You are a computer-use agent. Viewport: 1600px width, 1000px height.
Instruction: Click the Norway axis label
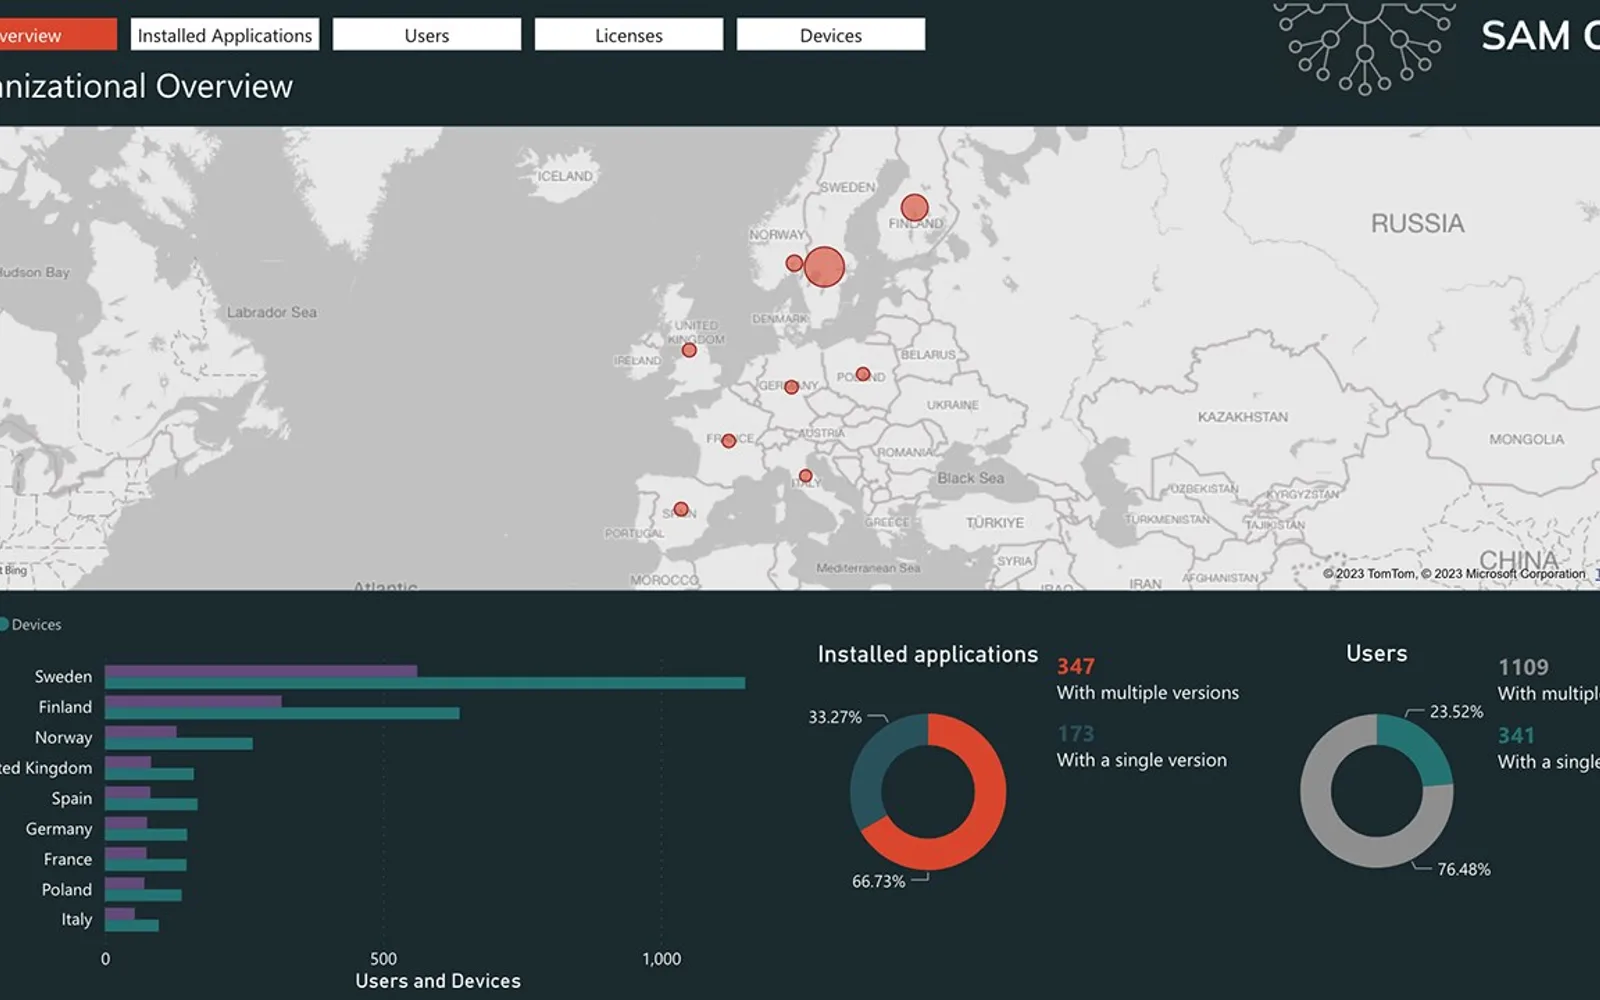[63, 738]
